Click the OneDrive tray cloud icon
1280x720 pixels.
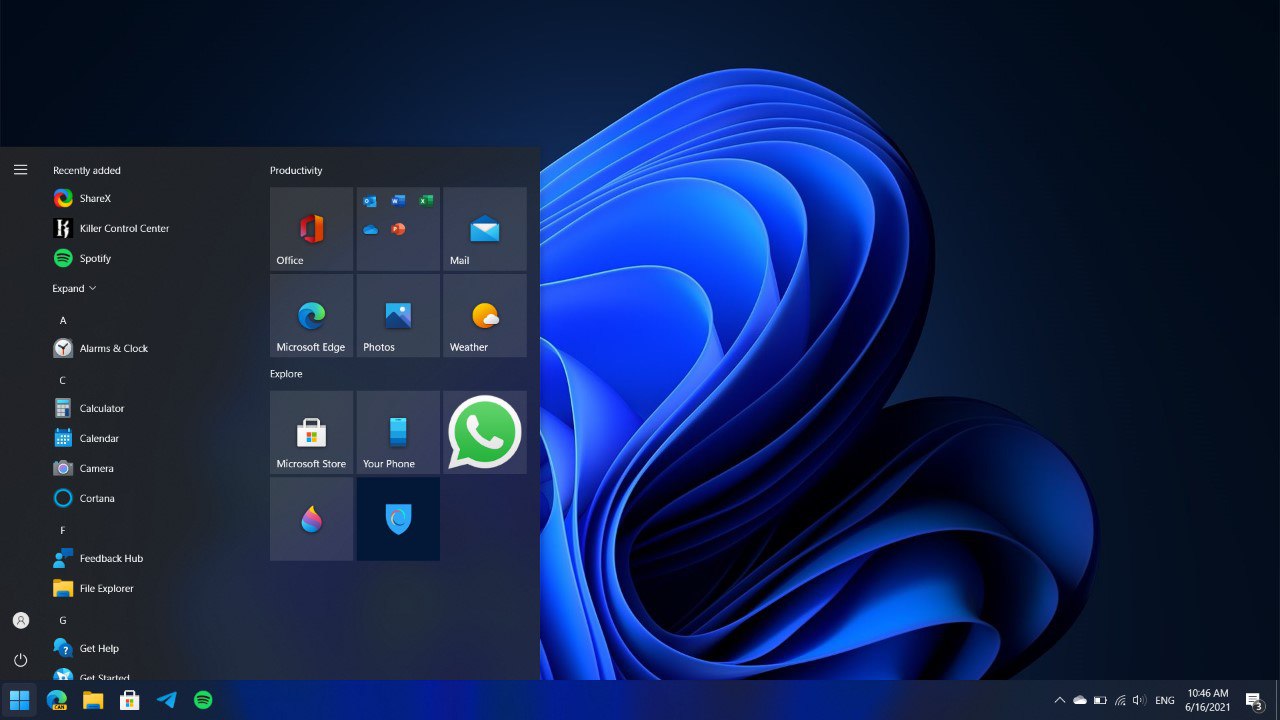click(x=1080, y=700)
